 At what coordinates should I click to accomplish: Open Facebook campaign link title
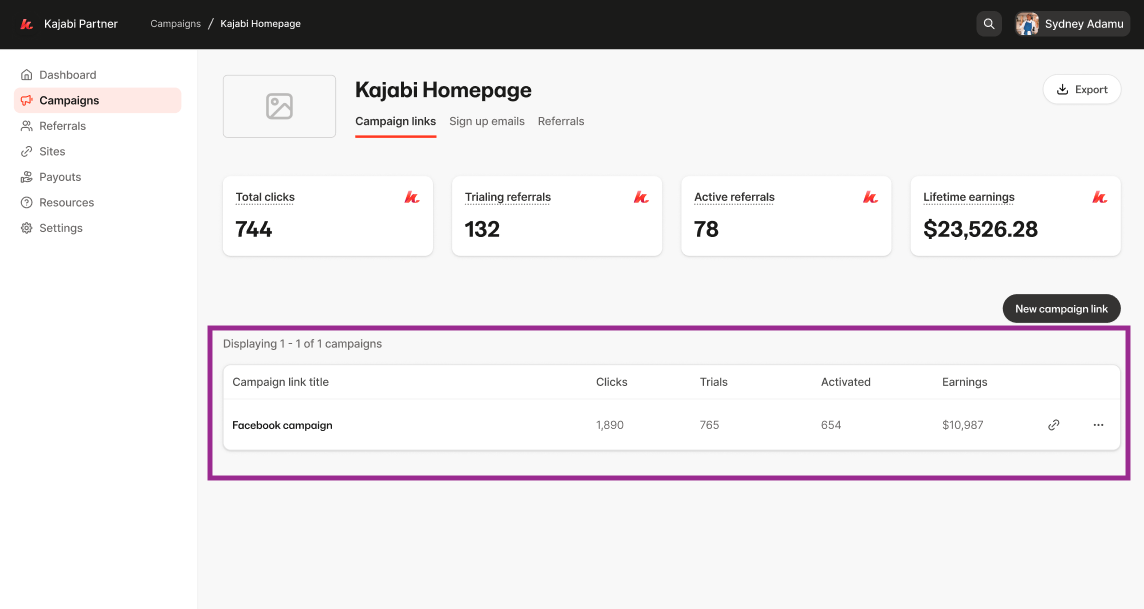[x=282, y=424]
